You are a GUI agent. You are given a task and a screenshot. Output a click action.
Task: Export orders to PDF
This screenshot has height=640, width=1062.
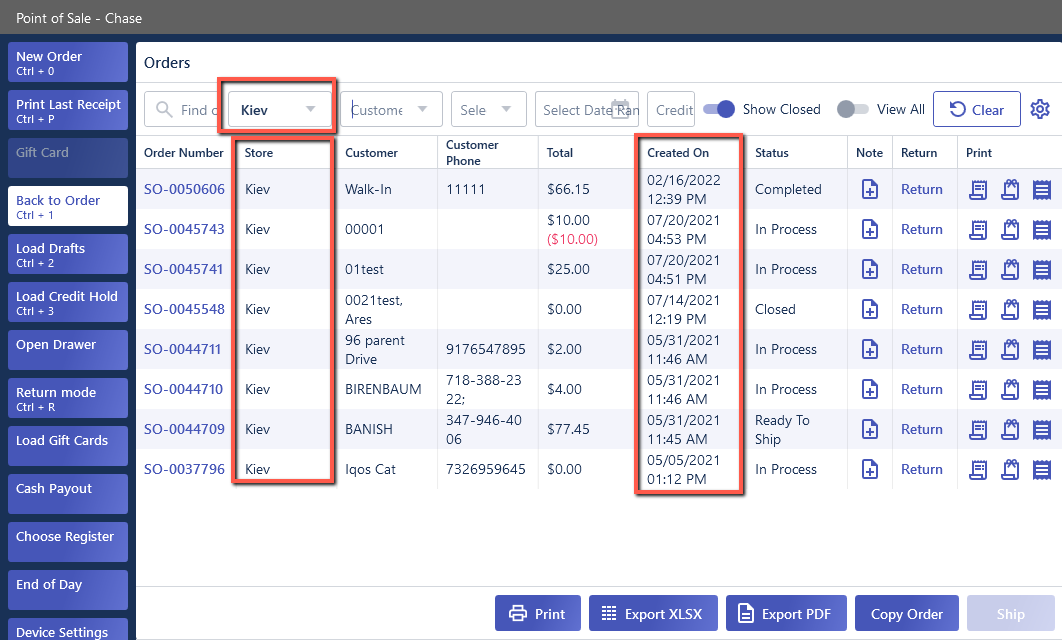coord(786,614)
